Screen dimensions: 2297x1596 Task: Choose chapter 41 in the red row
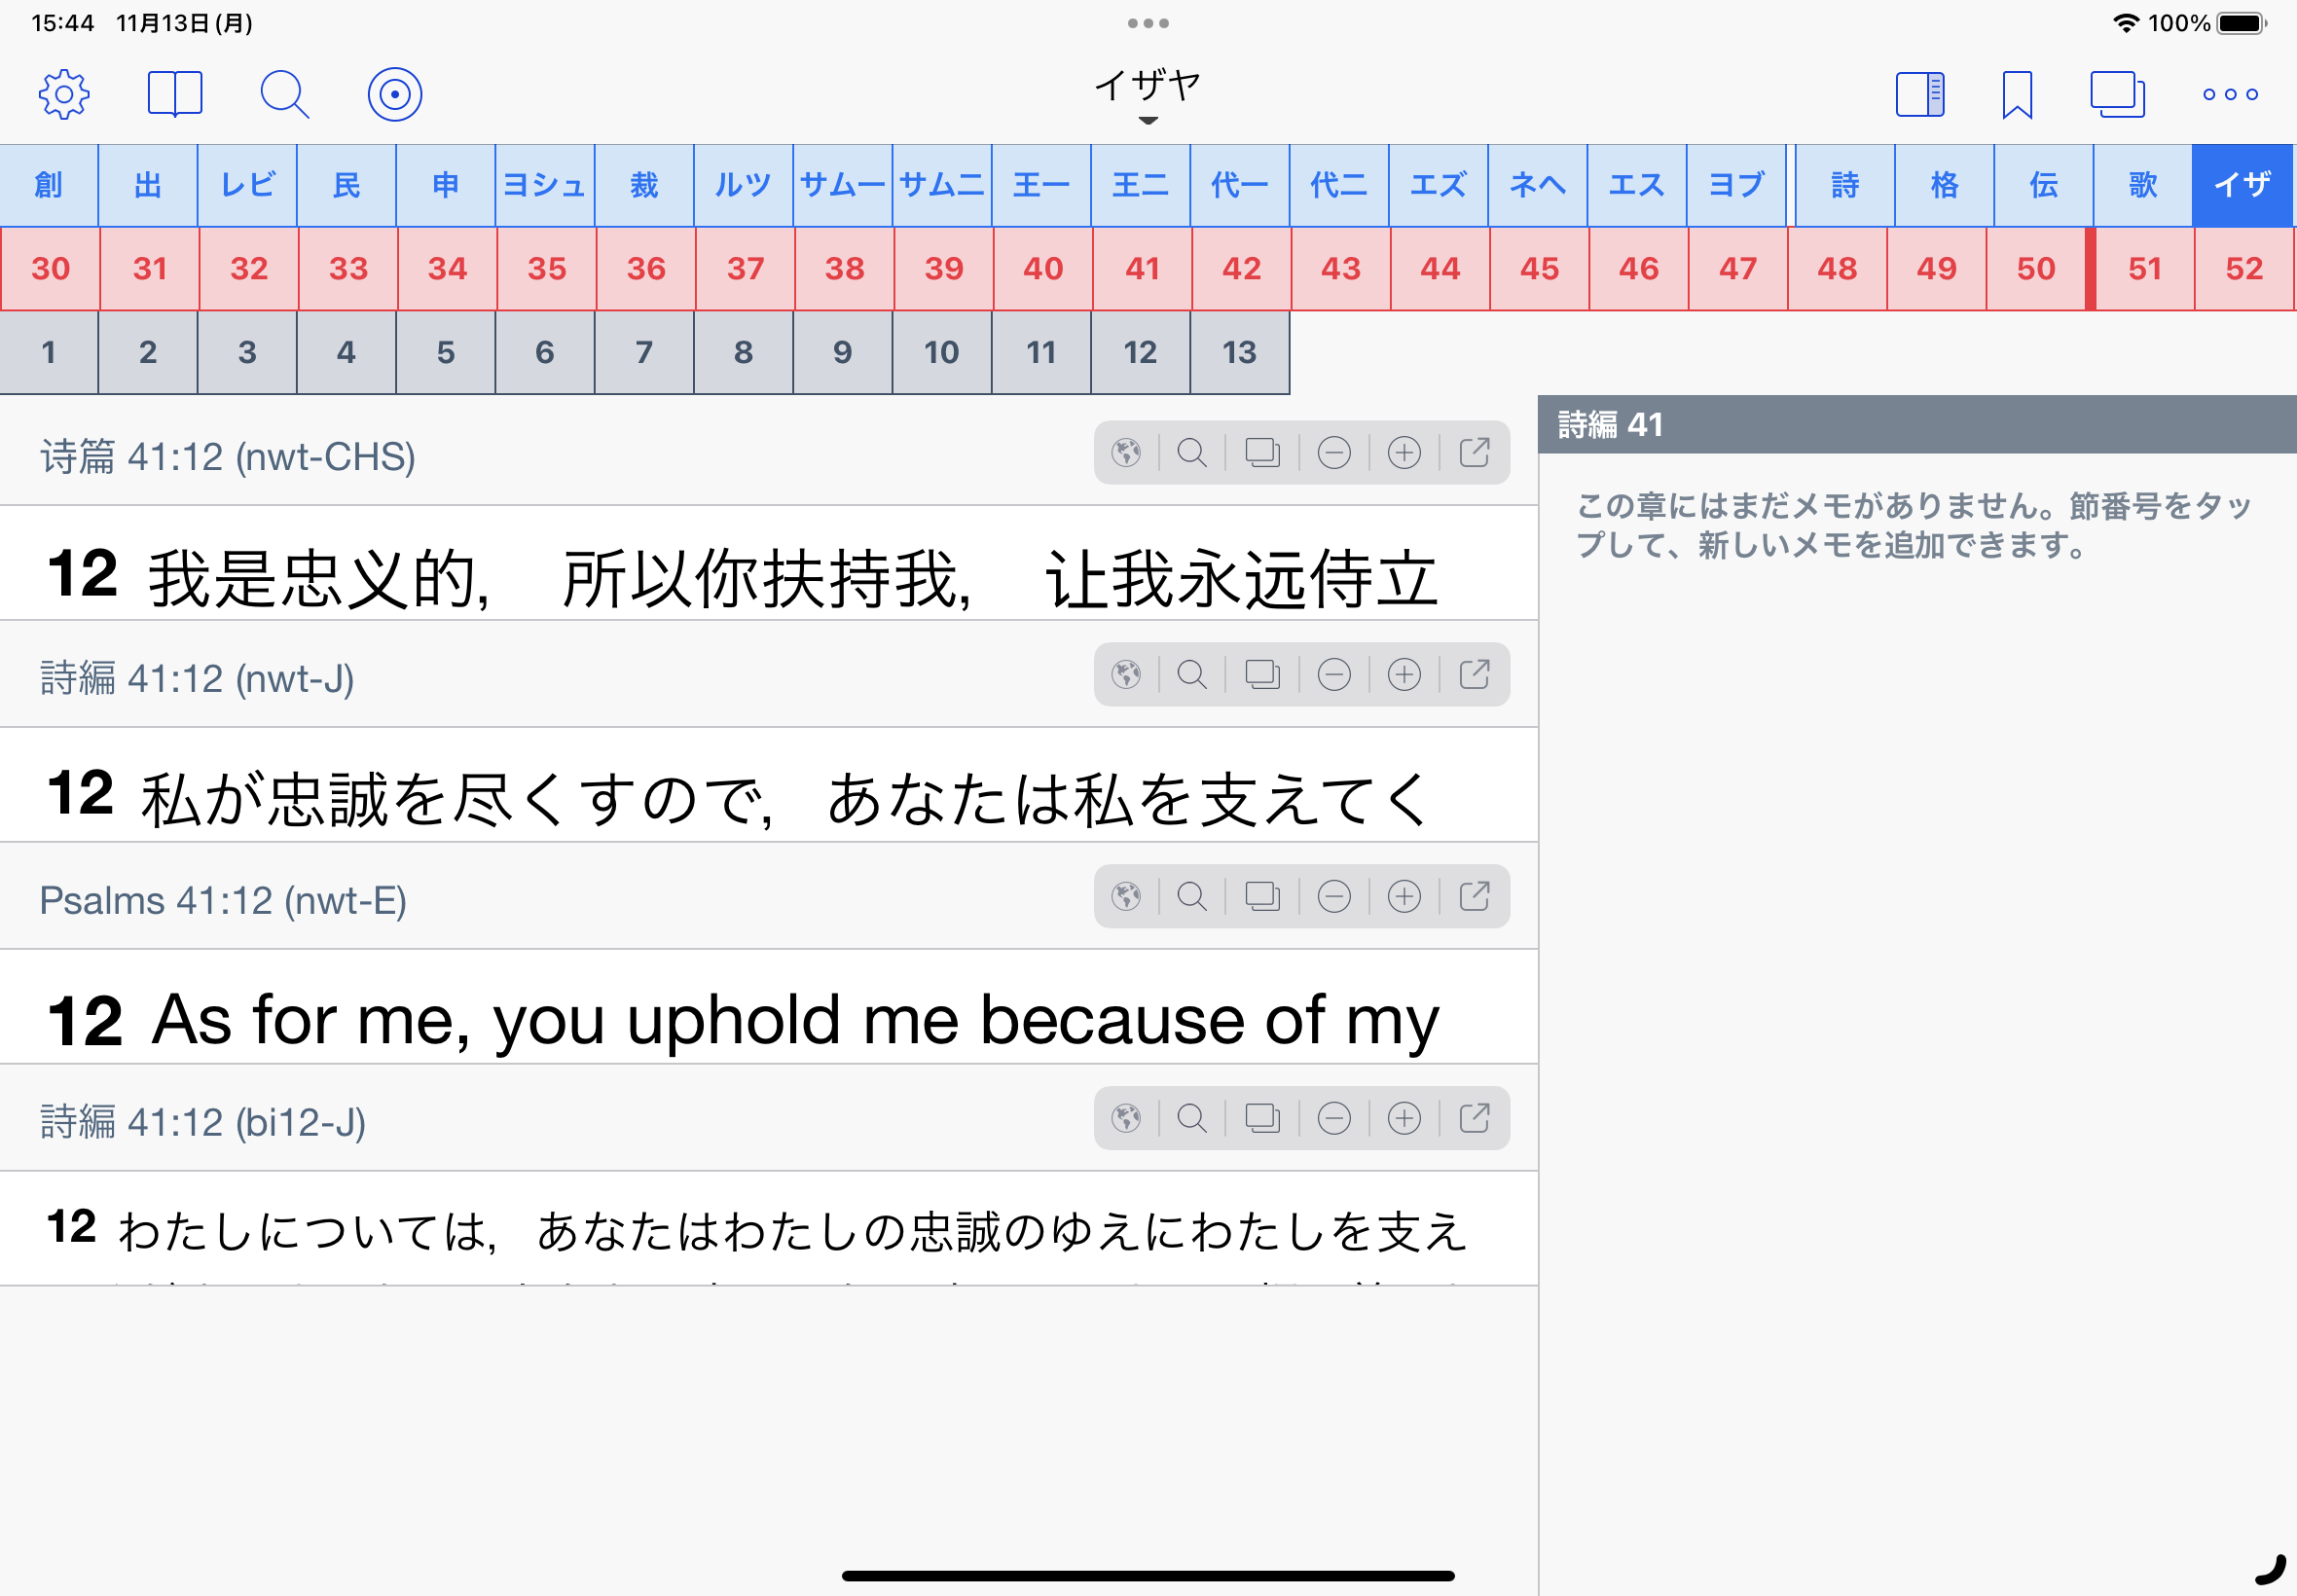click(x=1141, y=268)
